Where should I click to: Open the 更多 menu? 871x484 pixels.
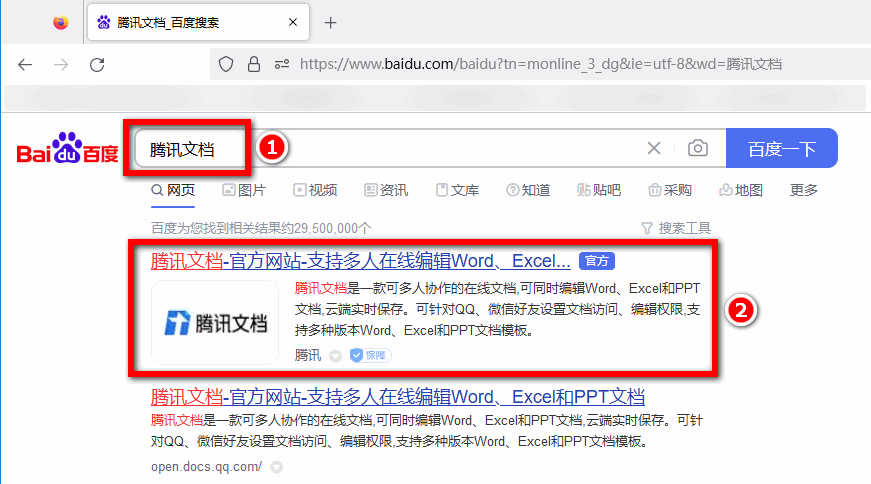click(804, 191)
